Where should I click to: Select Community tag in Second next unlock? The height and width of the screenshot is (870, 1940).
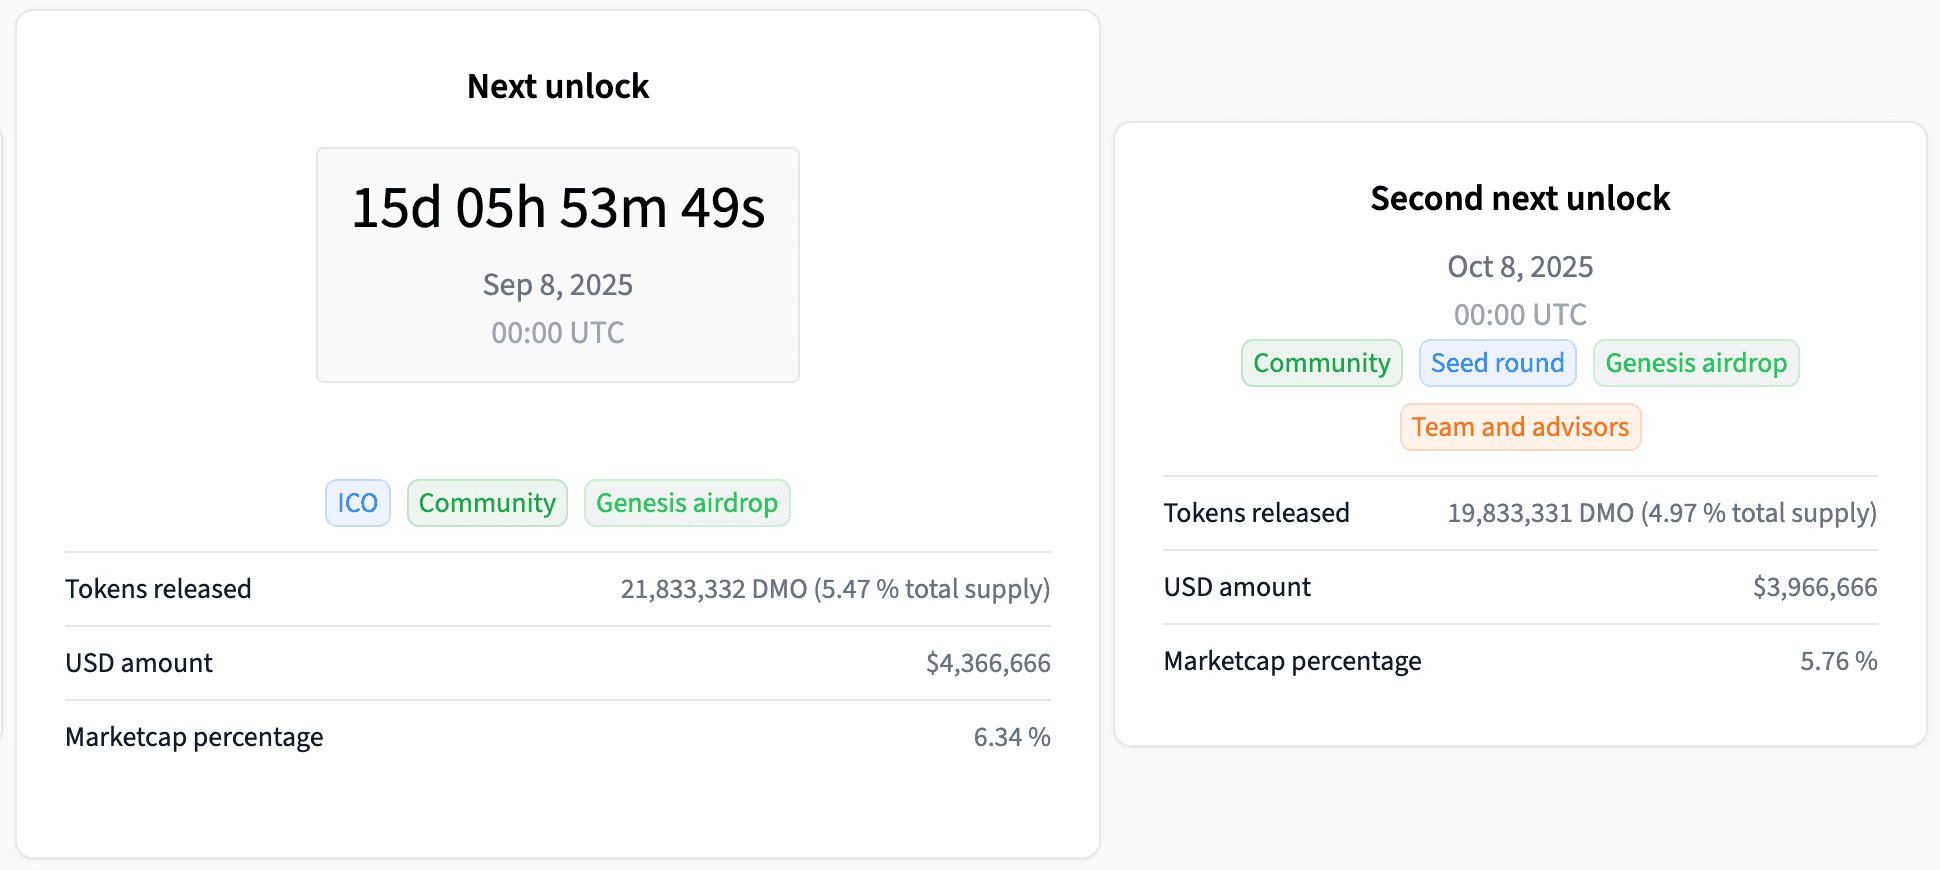pyautogui.click(x=1321, y=363)
